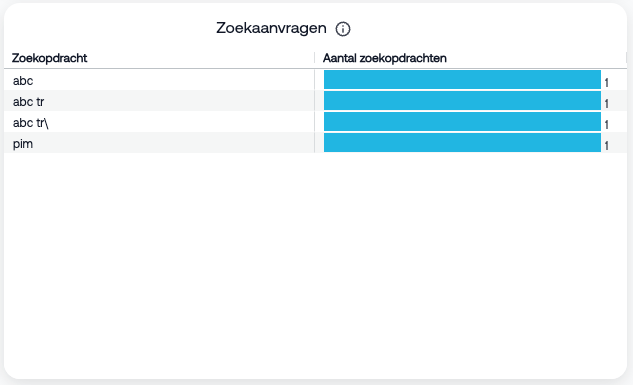This screenshot has height=385, width=633.
Task: Click the Zoekaanvragen widget title
Action: (271, 28)
